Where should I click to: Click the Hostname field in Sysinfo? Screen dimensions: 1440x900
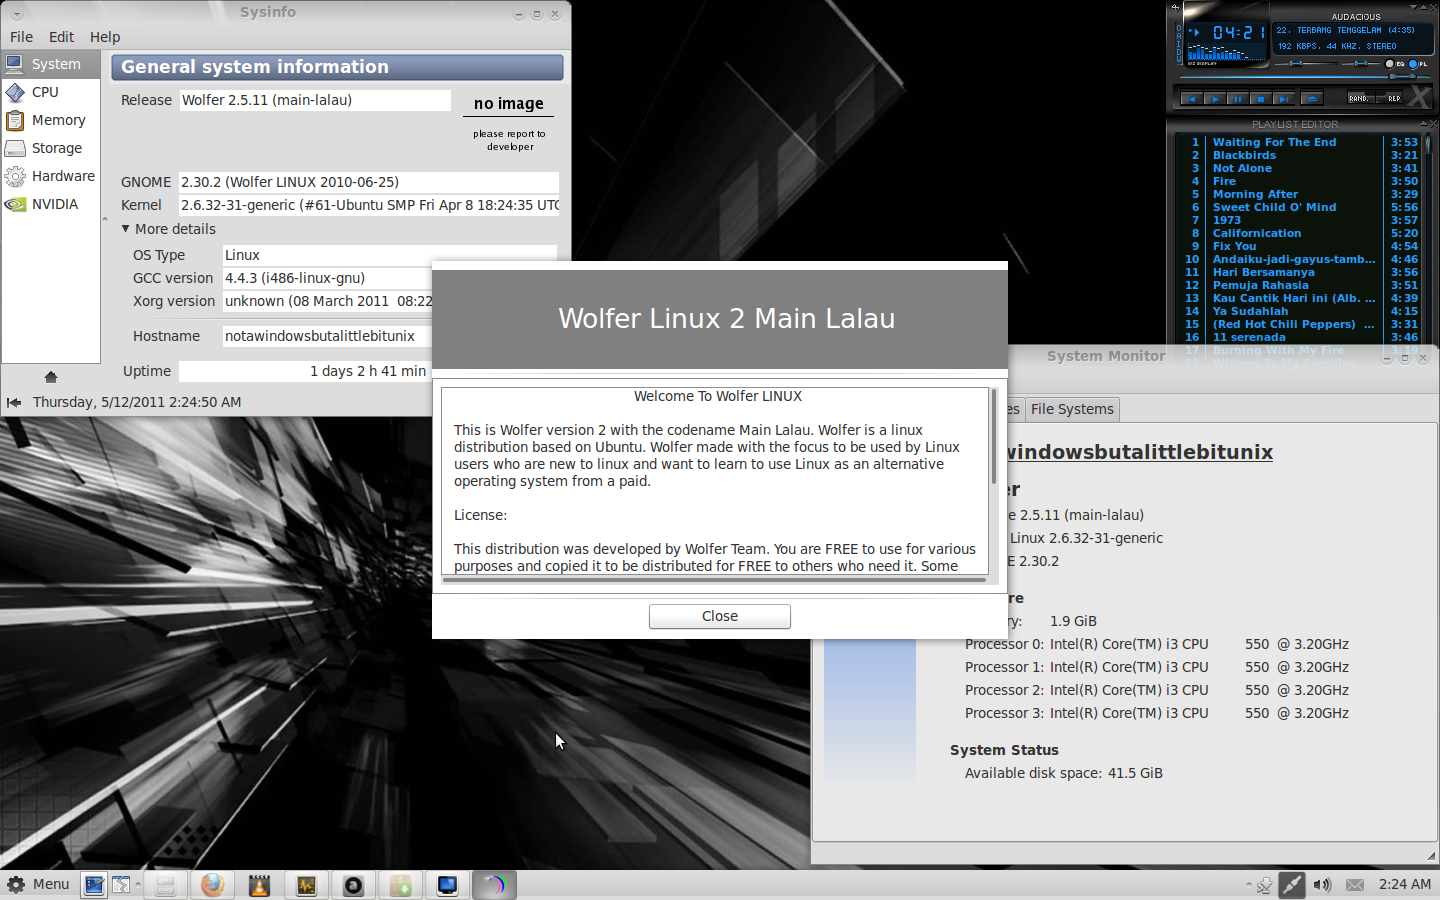[326, 336]
